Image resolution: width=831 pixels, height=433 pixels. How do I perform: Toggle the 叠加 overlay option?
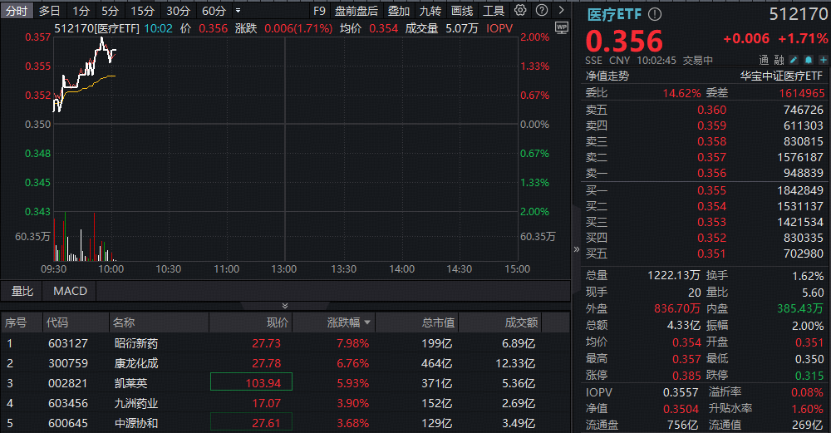399,10
